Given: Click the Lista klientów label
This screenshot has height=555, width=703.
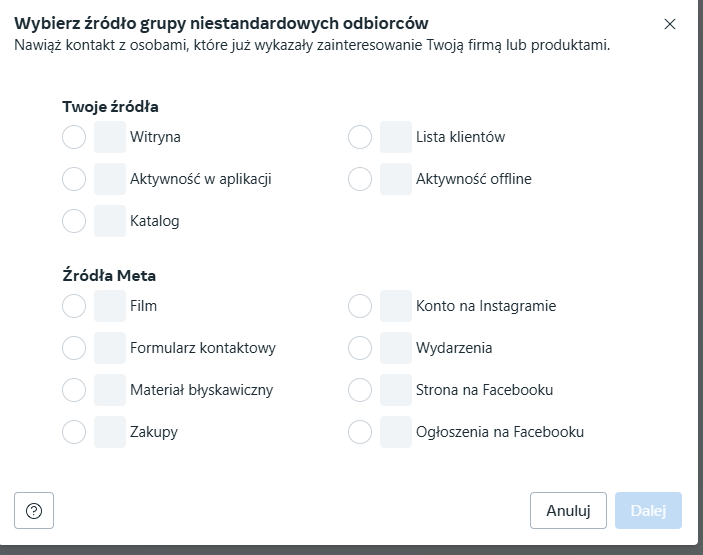Looking at the screenshot, I should (x=460, y=137).
